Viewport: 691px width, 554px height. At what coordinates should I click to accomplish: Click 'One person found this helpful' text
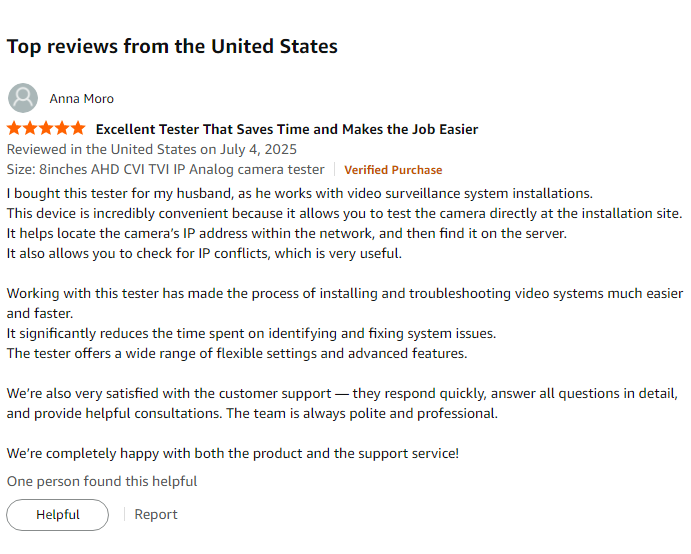click(102, 481)
